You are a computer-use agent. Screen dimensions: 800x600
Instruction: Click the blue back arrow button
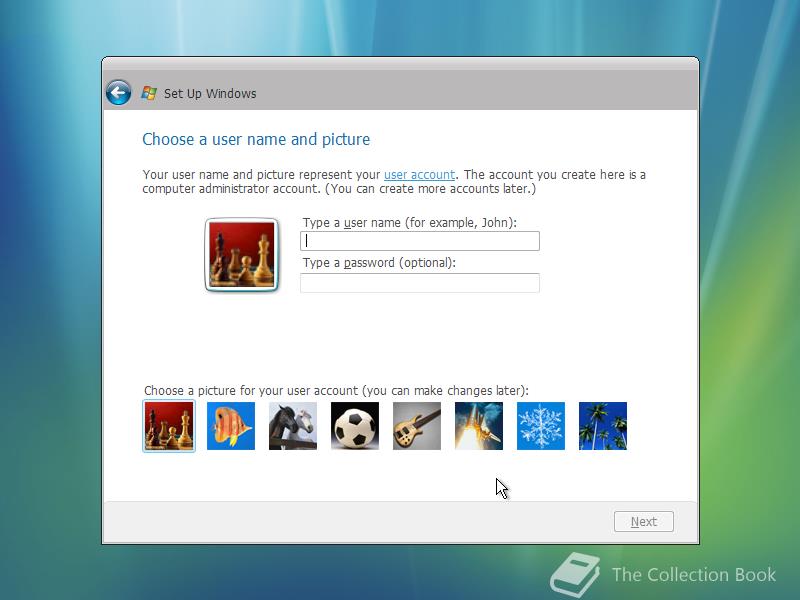click(x=118, y=93)
